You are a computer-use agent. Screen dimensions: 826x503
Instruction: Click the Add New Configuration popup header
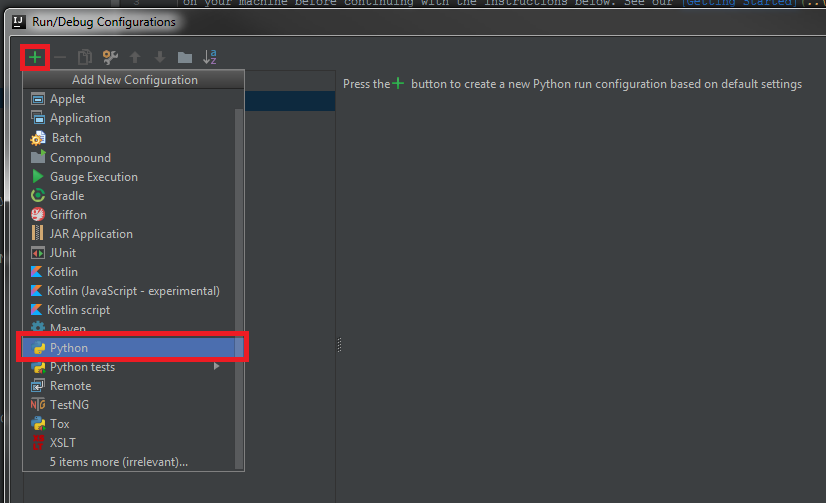click(x=134, y=80)
